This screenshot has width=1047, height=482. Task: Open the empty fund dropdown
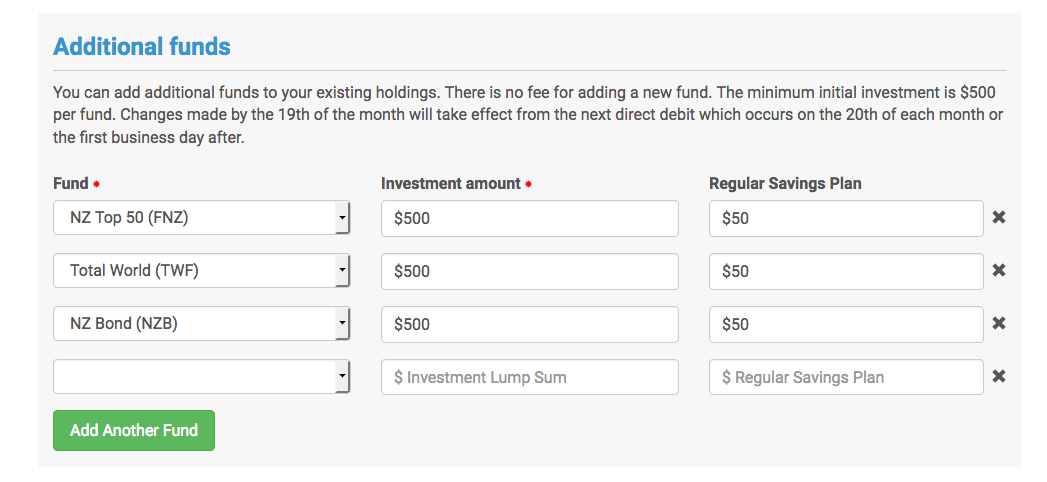201,377
